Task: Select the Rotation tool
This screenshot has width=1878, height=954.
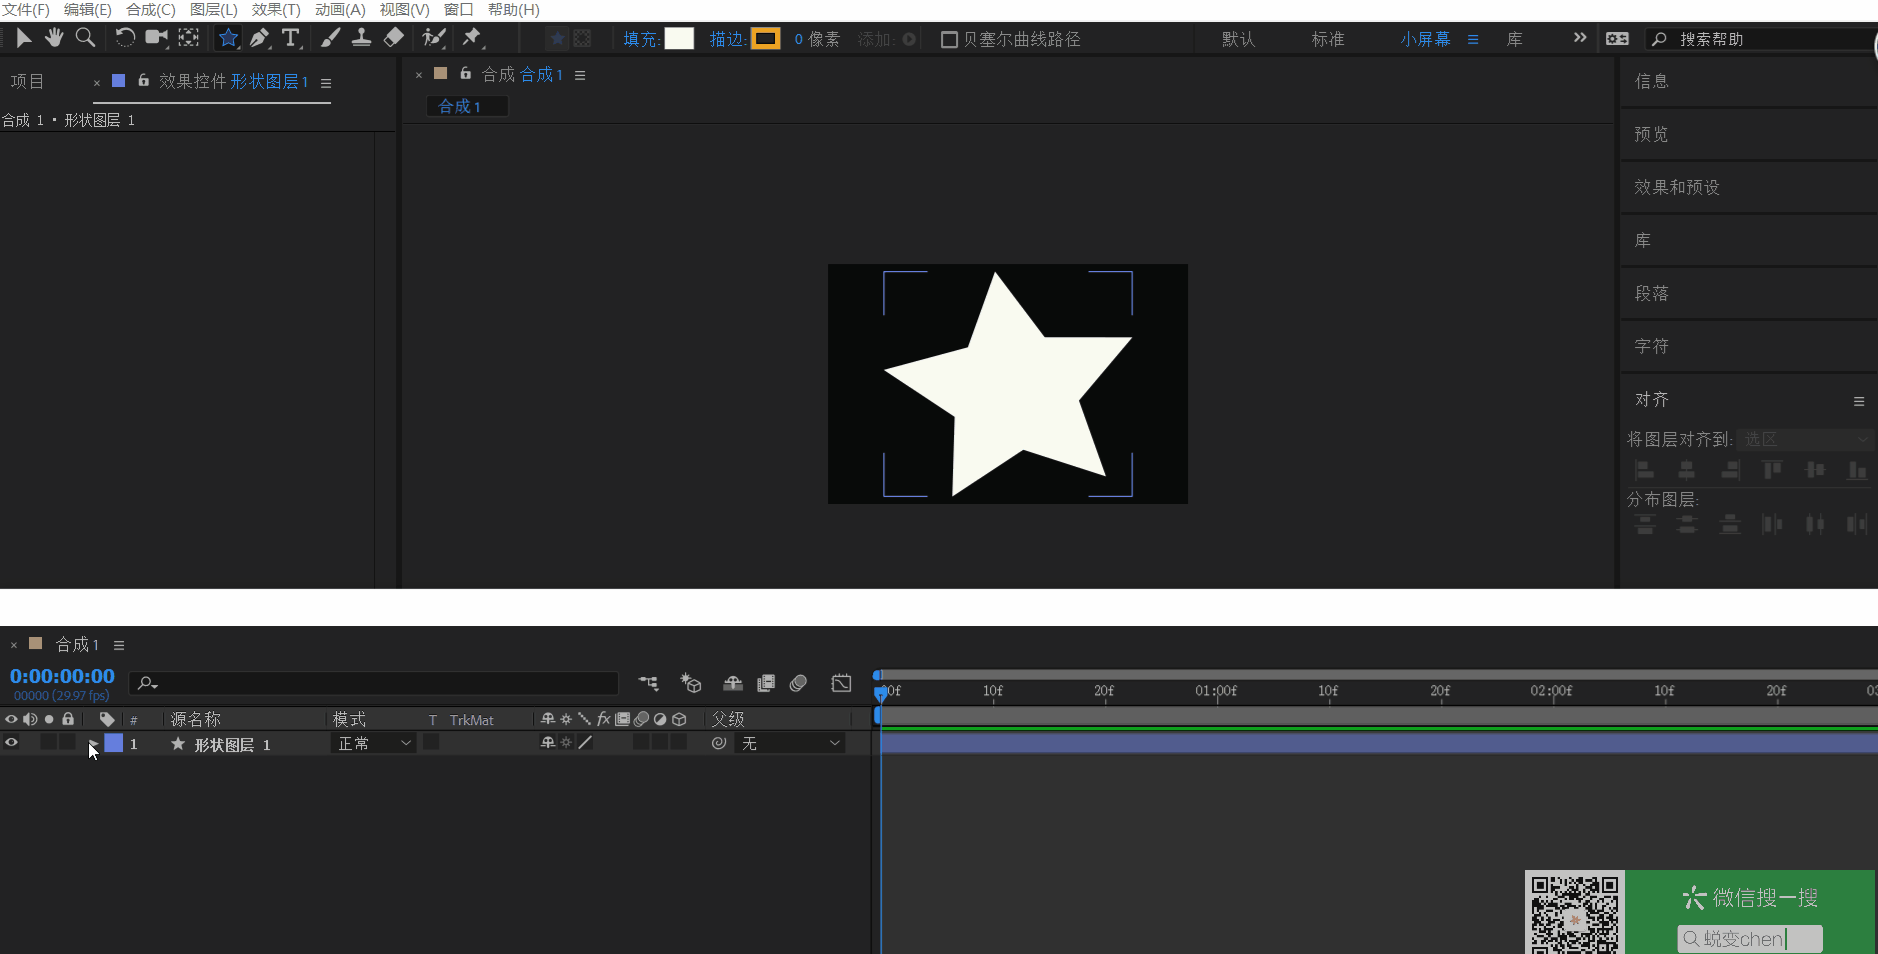Action: [124, 38]
